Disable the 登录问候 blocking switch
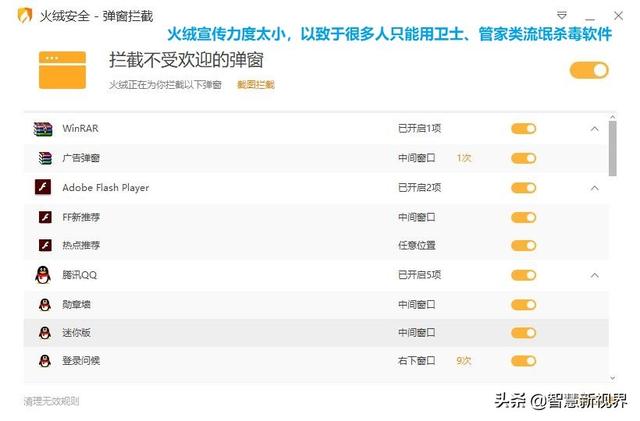The height and width of the screenshot is (421, 640). coord(524,361)
